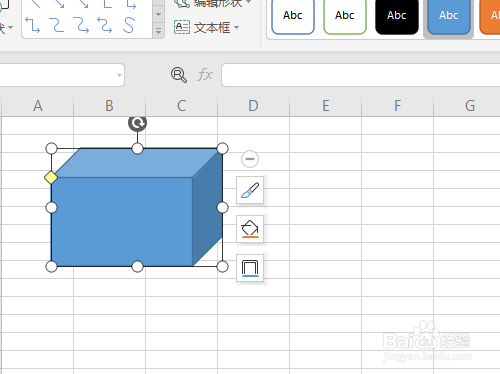Screen dimensions: 500x374
Task: Click the cube's top-left resize handle
Action: [51, 148]
